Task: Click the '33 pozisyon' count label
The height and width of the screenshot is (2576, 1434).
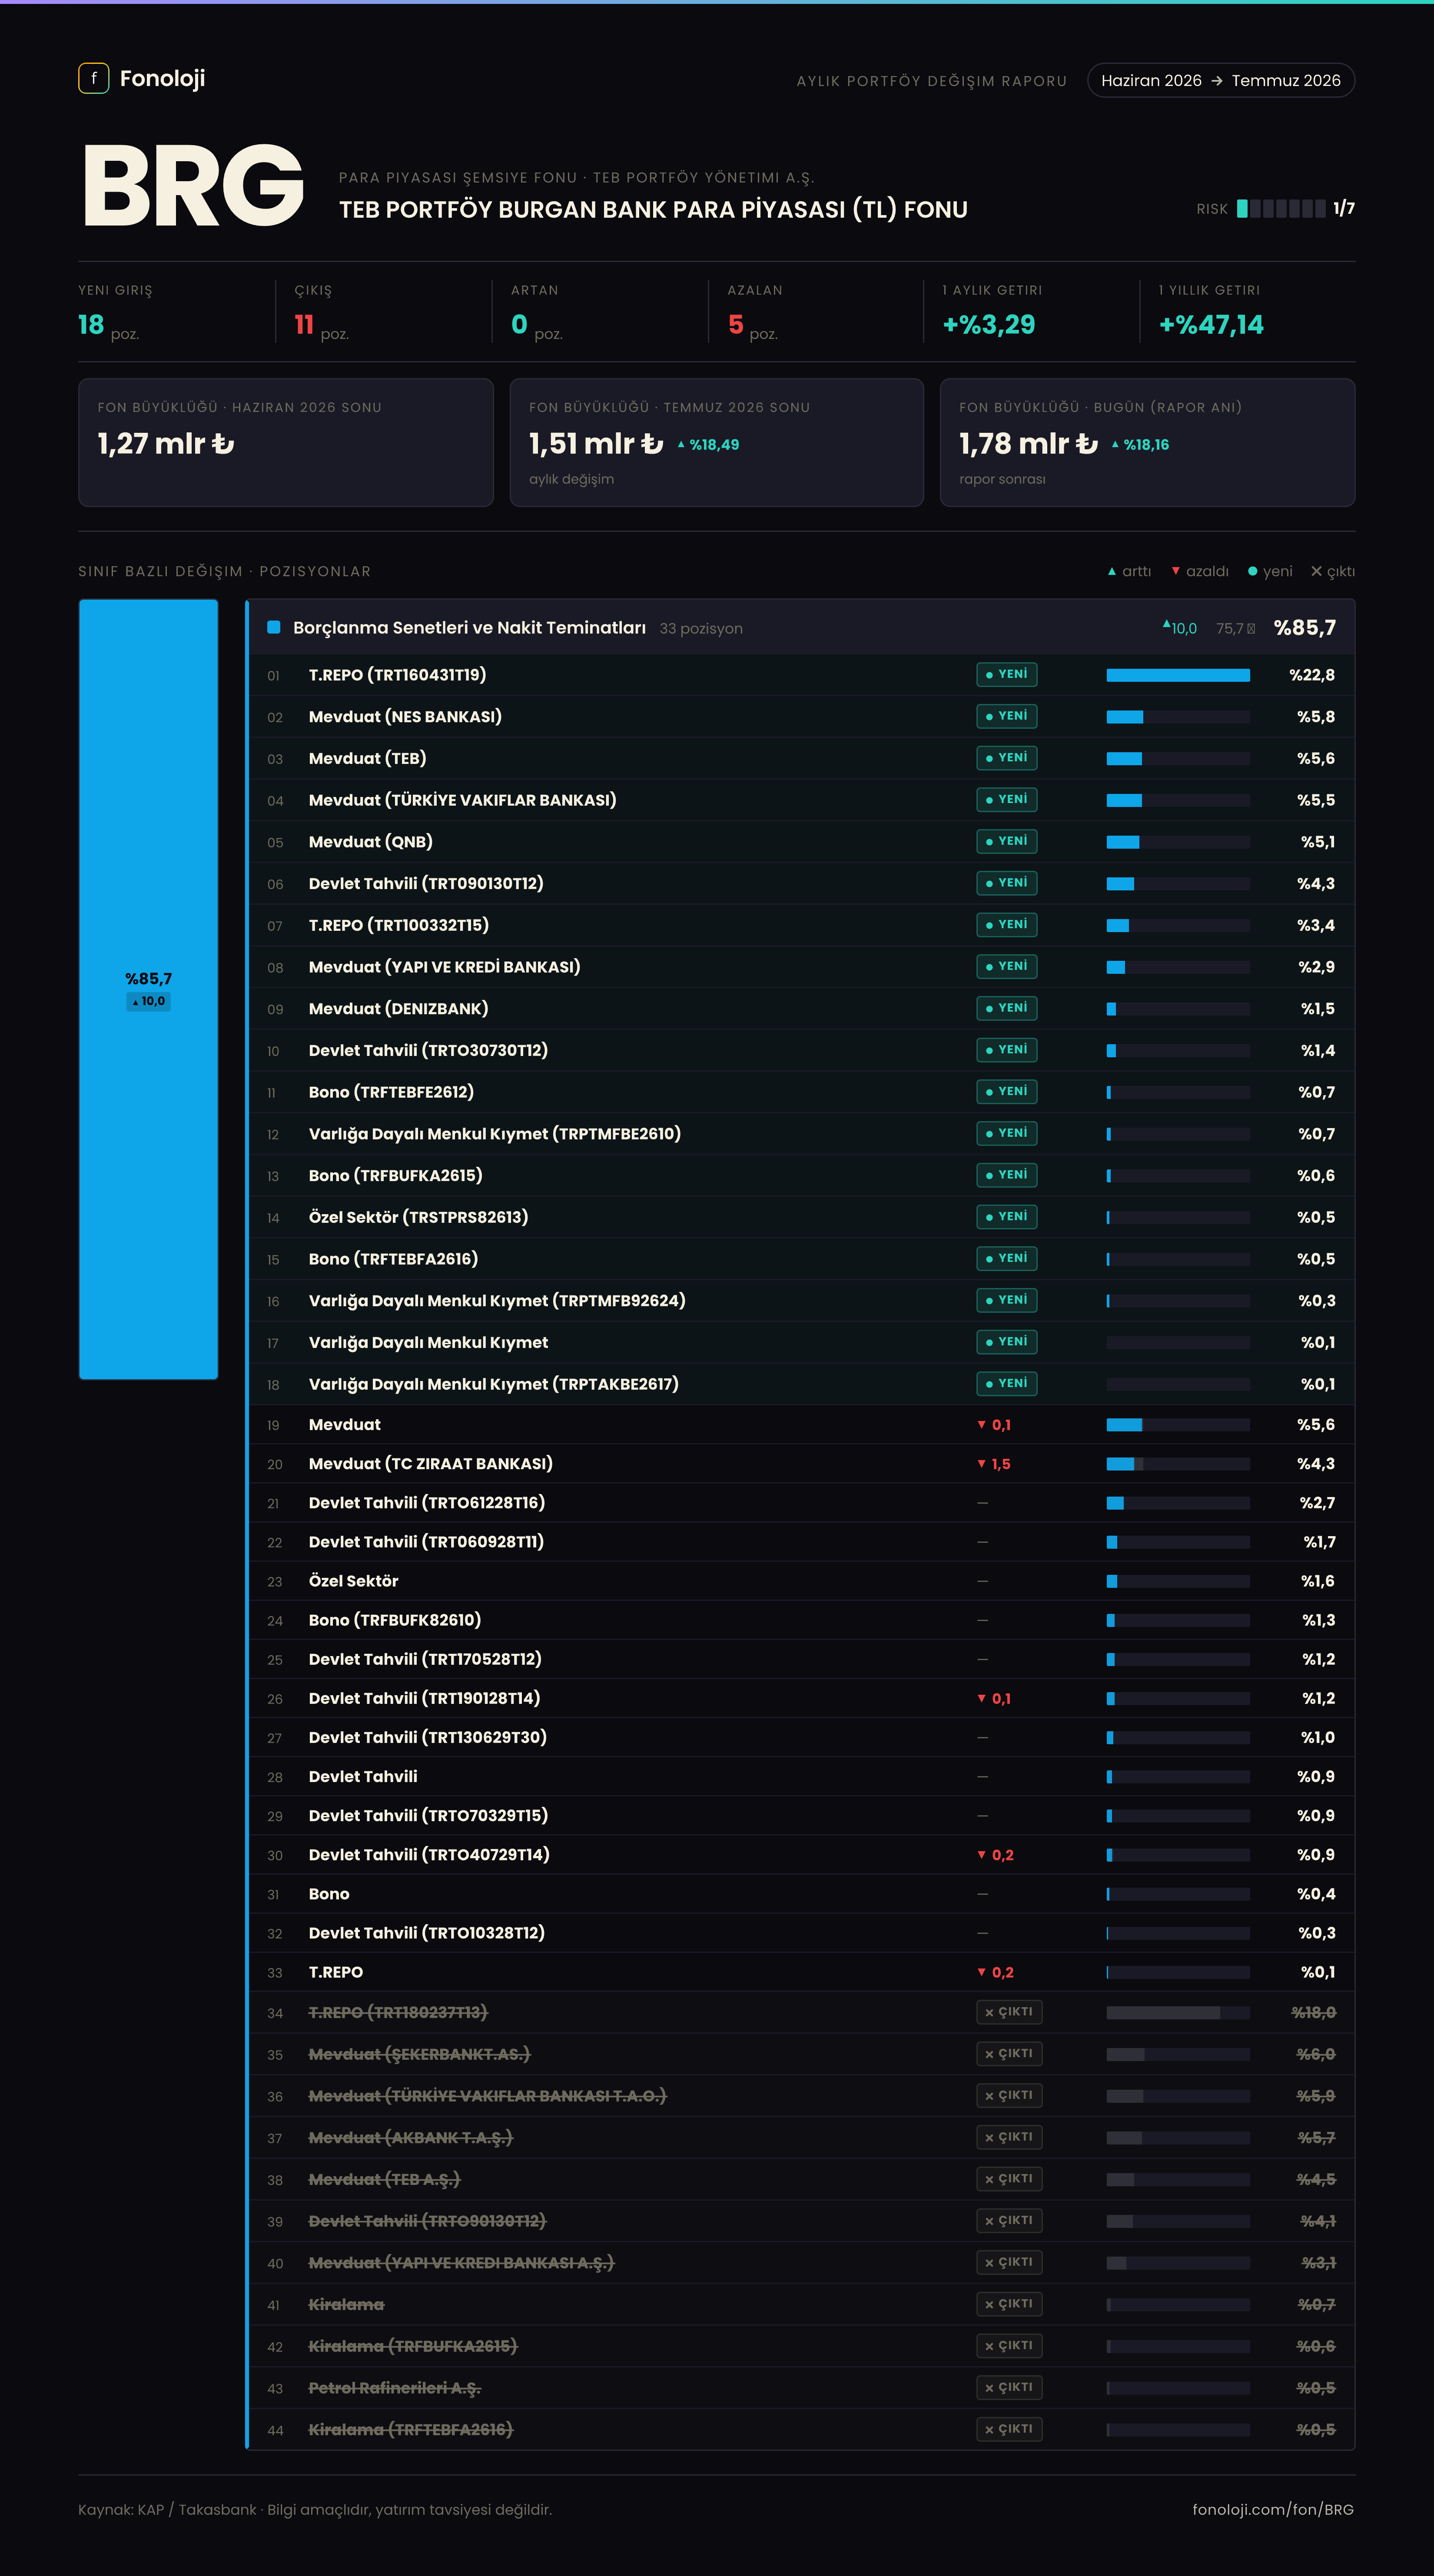Action: pos(701,629)
